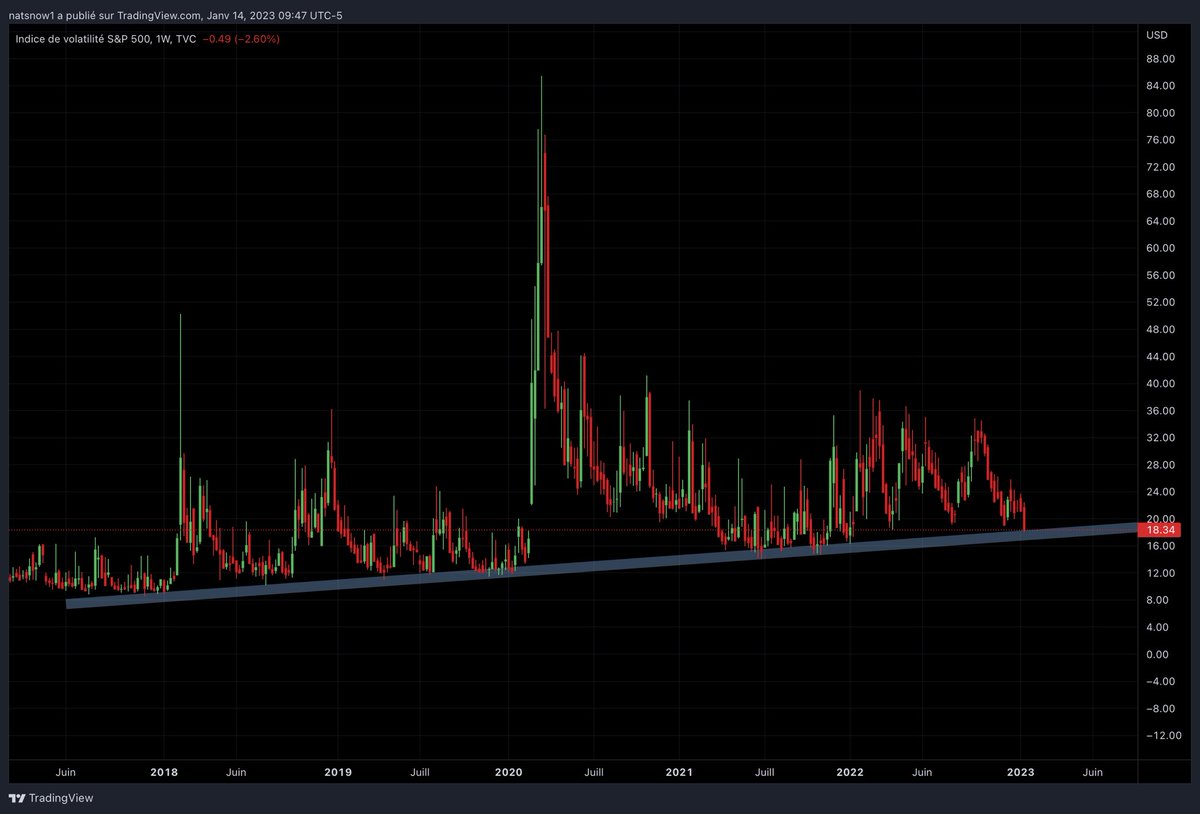This screenshot has height=814, width=1200.
Task: Click the 2018 label on the time axis
Action: tap(164, 772)
